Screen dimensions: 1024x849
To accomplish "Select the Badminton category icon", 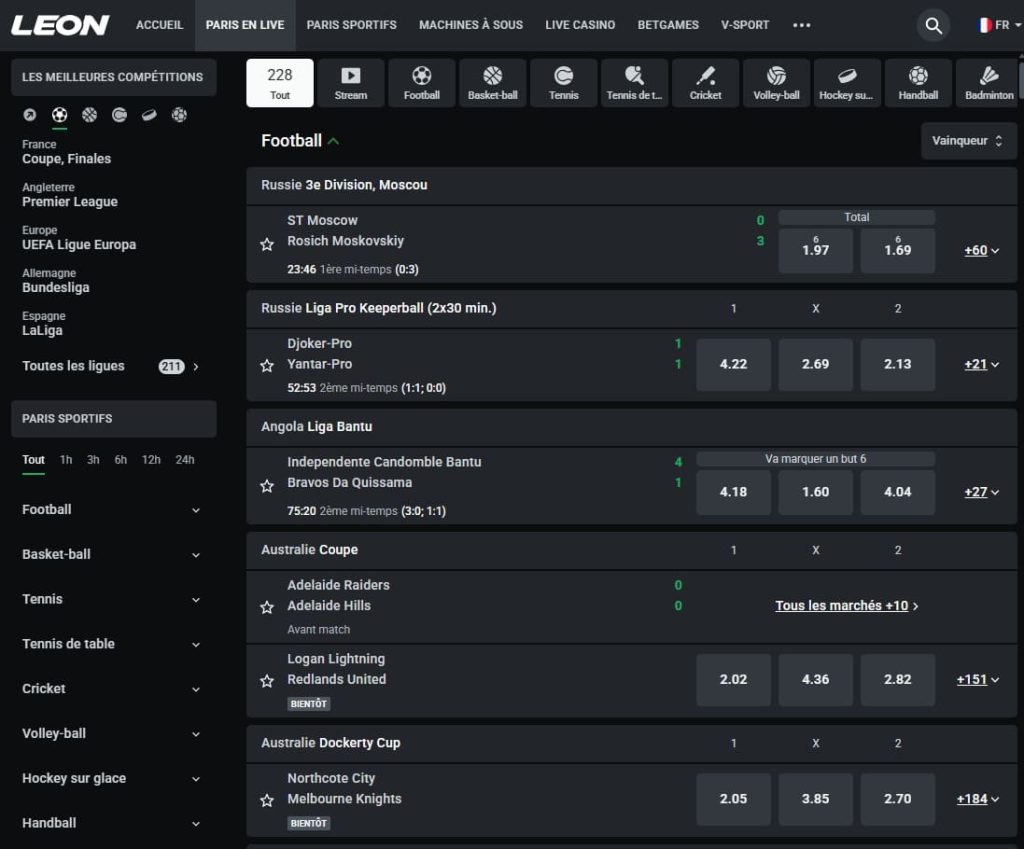I will [989, 83].
